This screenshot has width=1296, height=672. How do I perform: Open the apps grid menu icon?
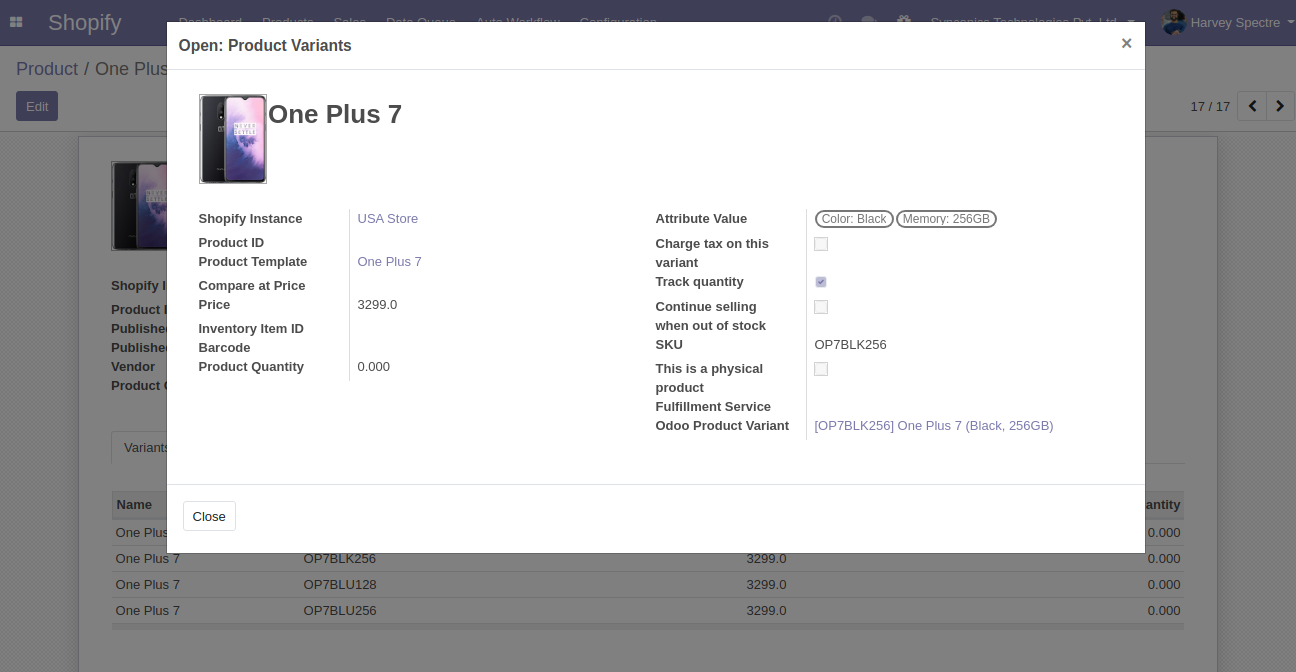pos(16,22)
